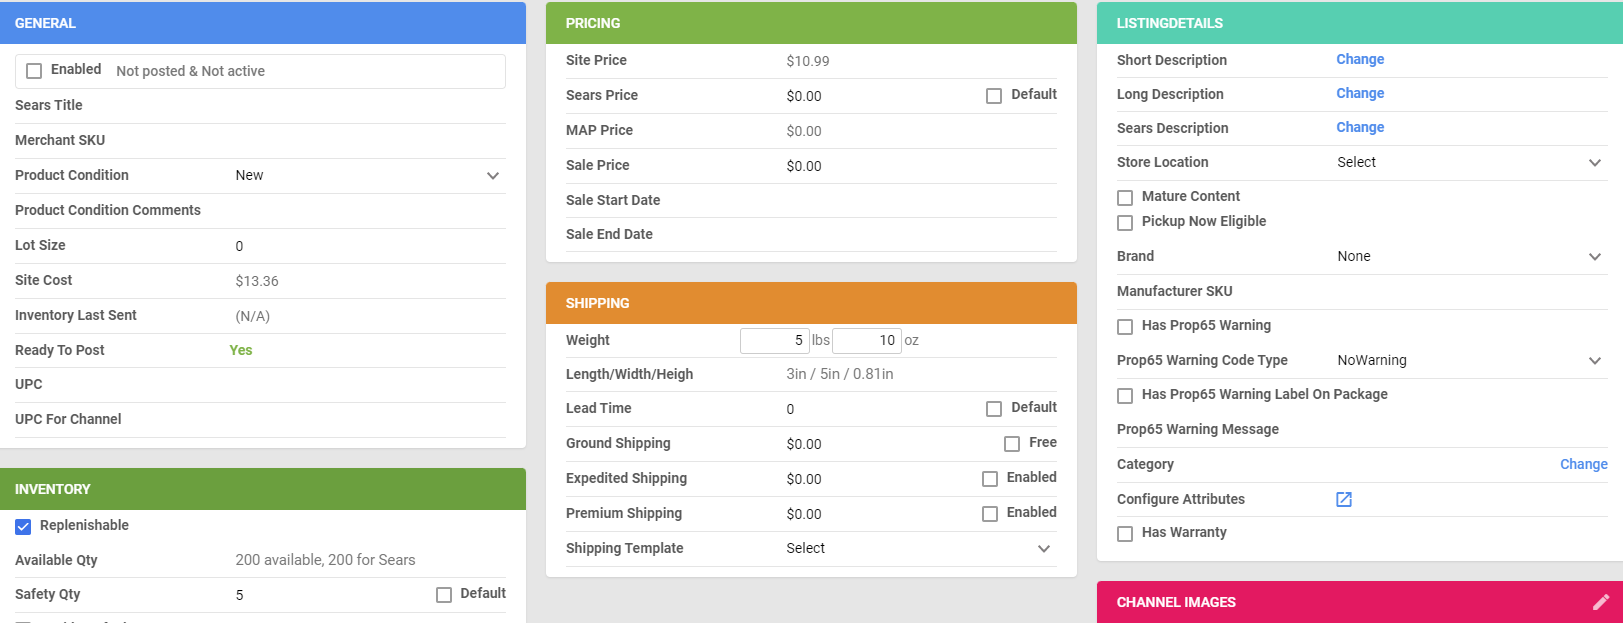Click the INVENTORY panel header
The image size is (1623, 623).
pos(263,489)
